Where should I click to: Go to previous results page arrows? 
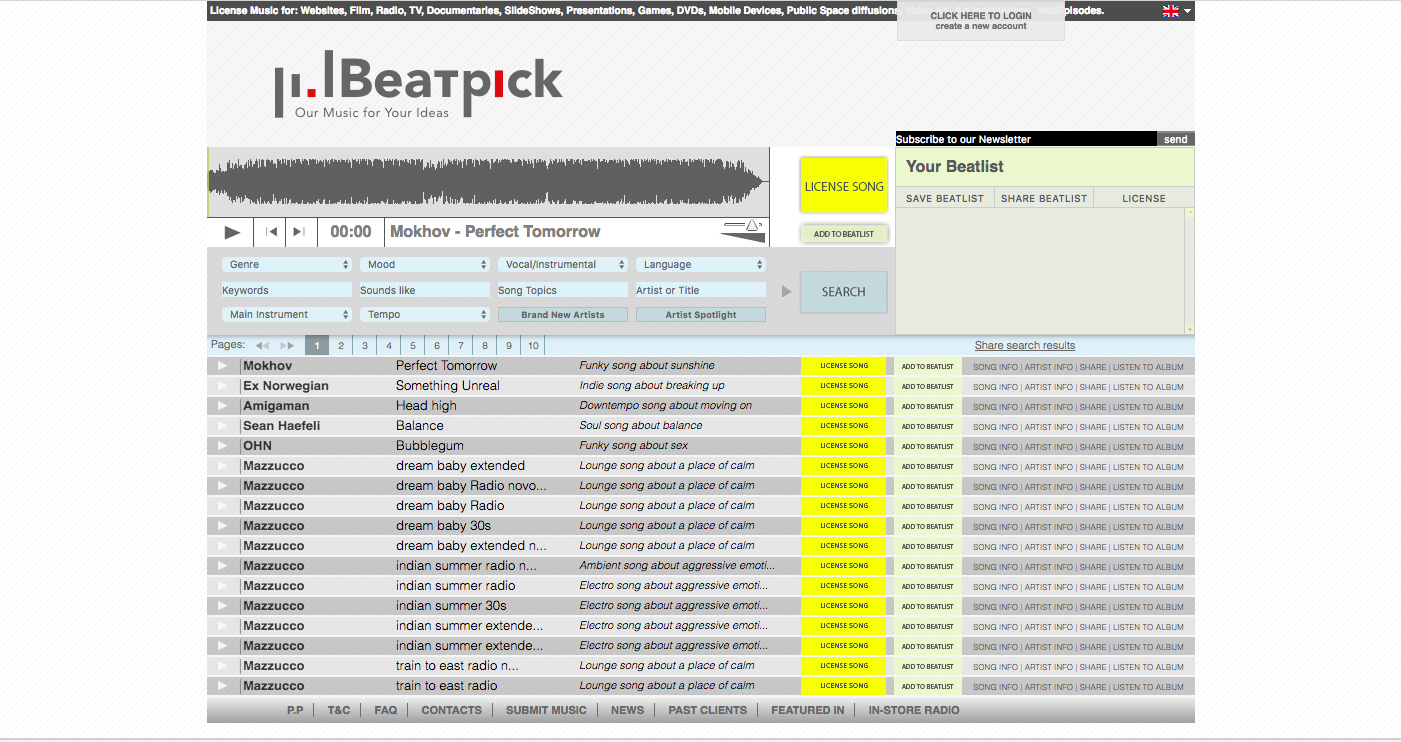click(263, 345)
